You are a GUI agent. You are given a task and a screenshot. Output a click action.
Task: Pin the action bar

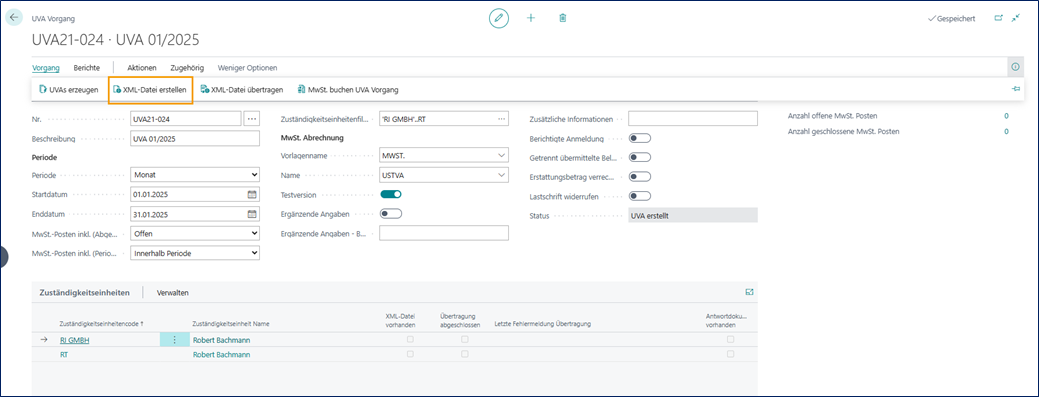[1016, 89]
